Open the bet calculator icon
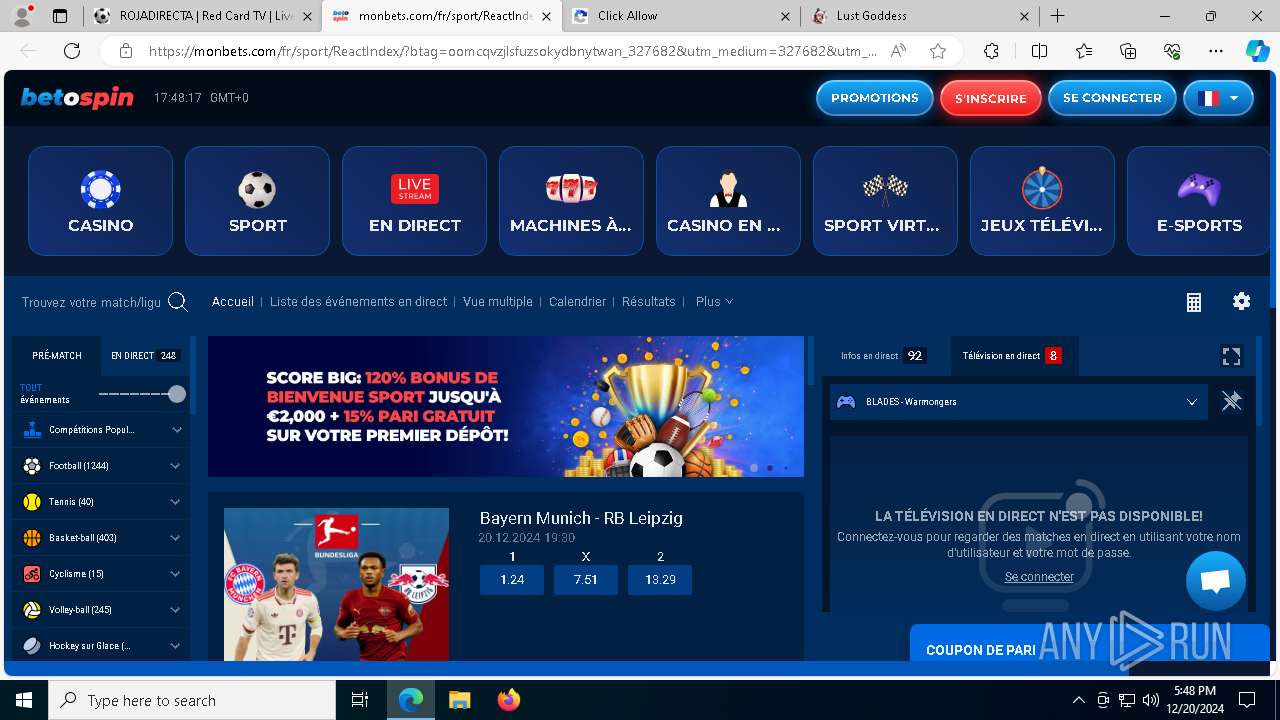This screenshot has width=1280, height=720. coord(1194,302)
